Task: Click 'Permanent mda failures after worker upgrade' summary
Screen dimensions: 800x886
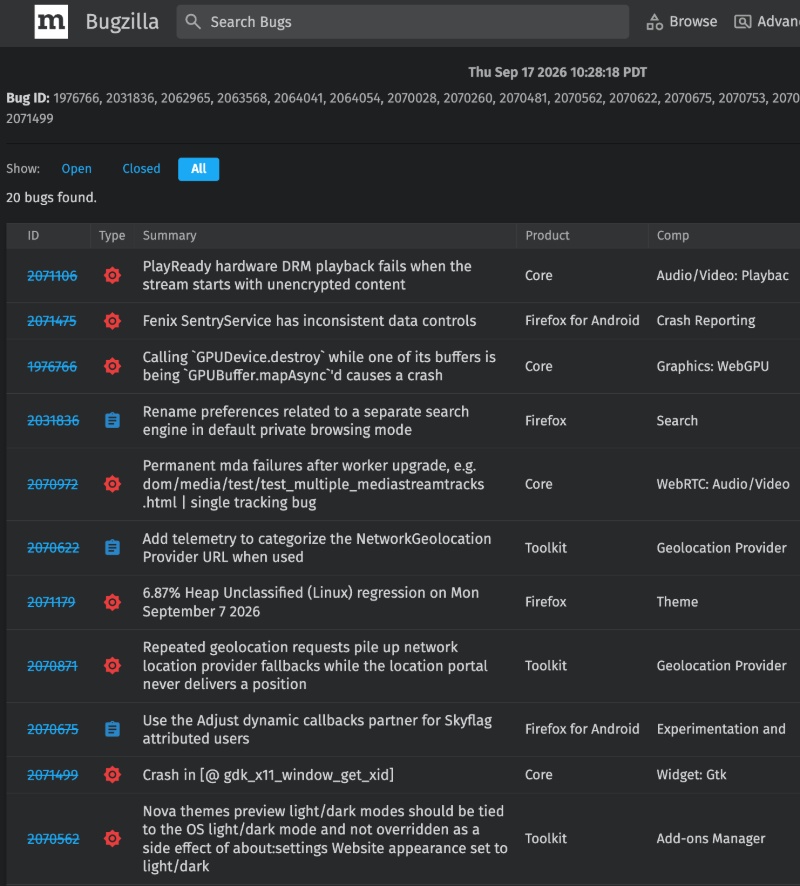Action: (314, 484)
